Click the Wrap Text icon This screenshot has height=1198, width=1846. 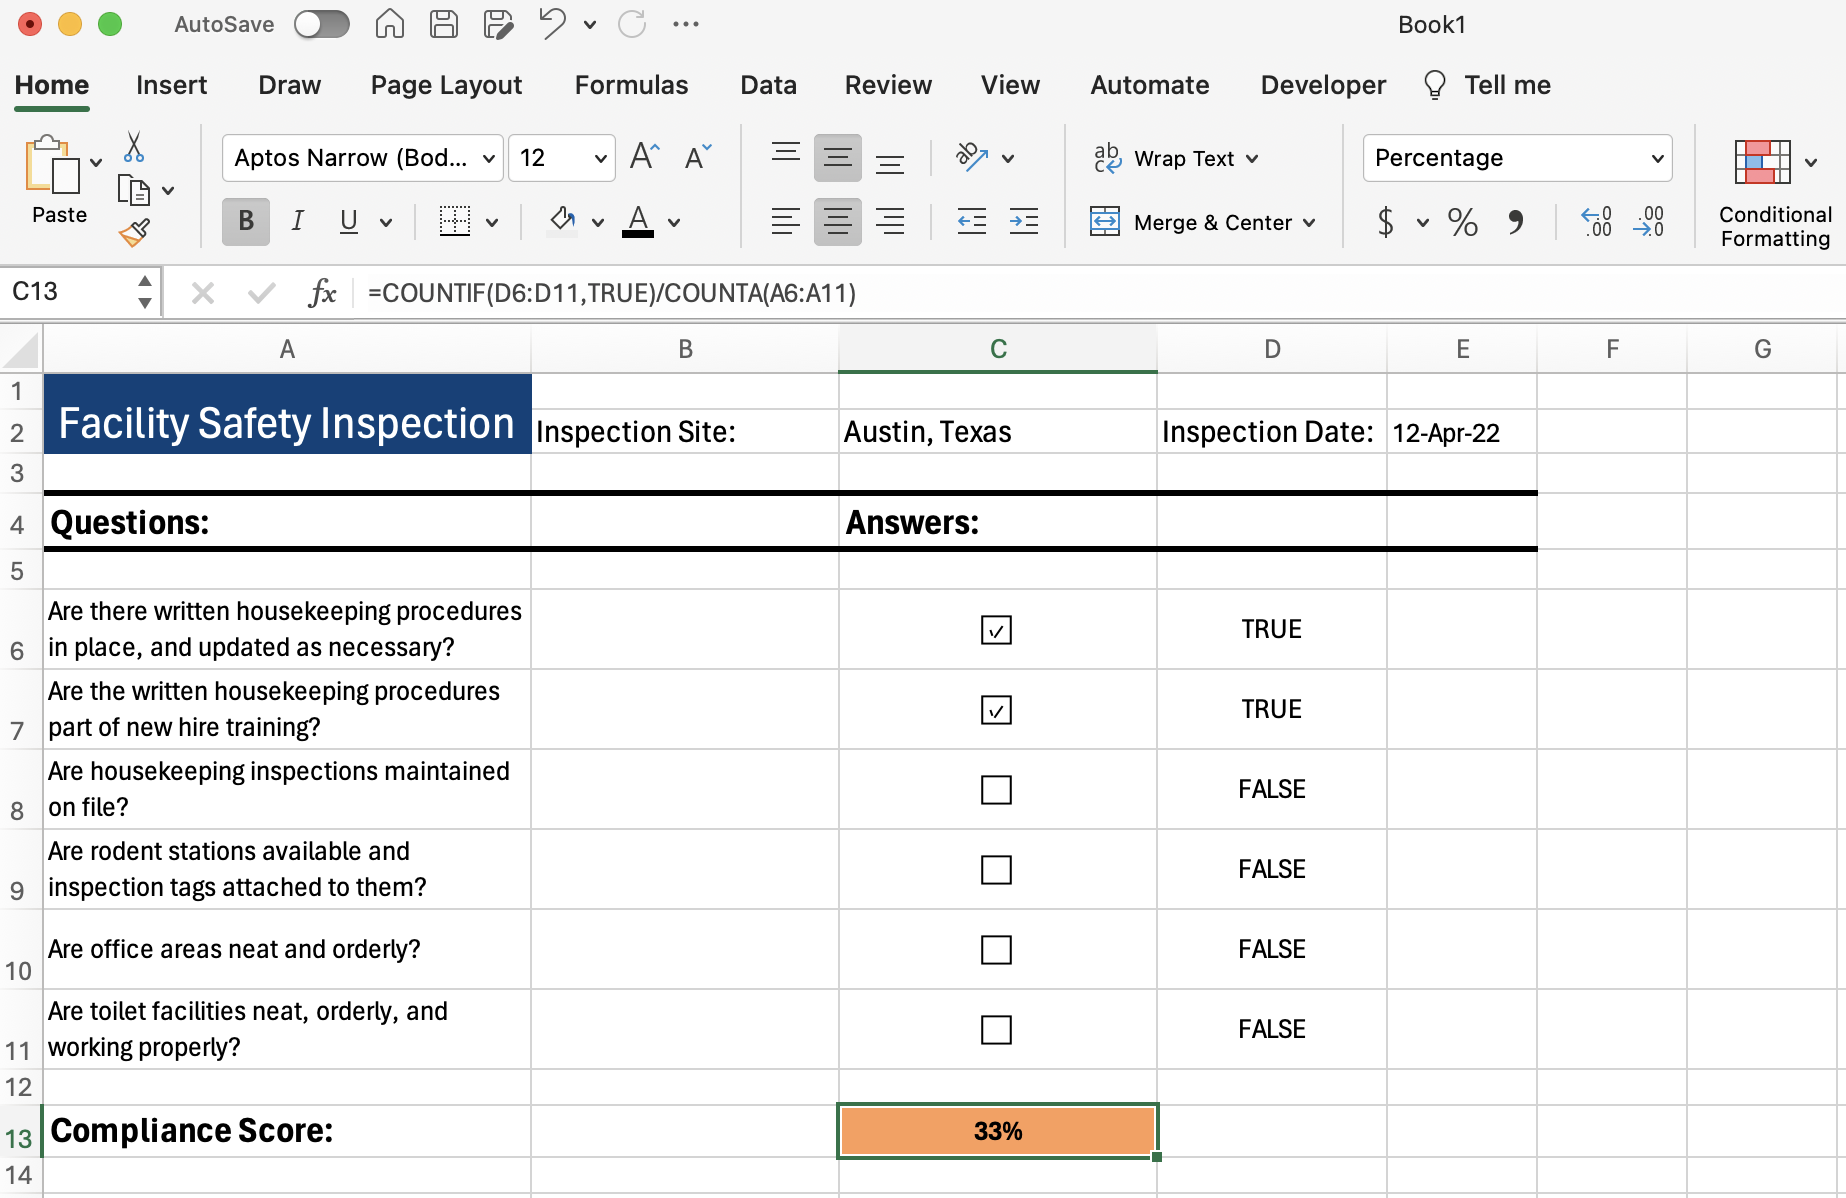point(1106,157)
